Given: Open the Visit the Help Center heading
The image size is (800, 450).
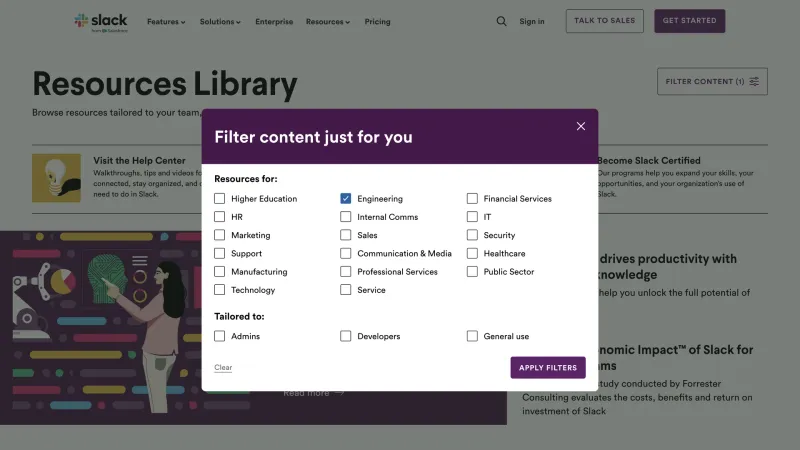Looking at the screenshot, I should pyautogui.click(x=139, y=161).
